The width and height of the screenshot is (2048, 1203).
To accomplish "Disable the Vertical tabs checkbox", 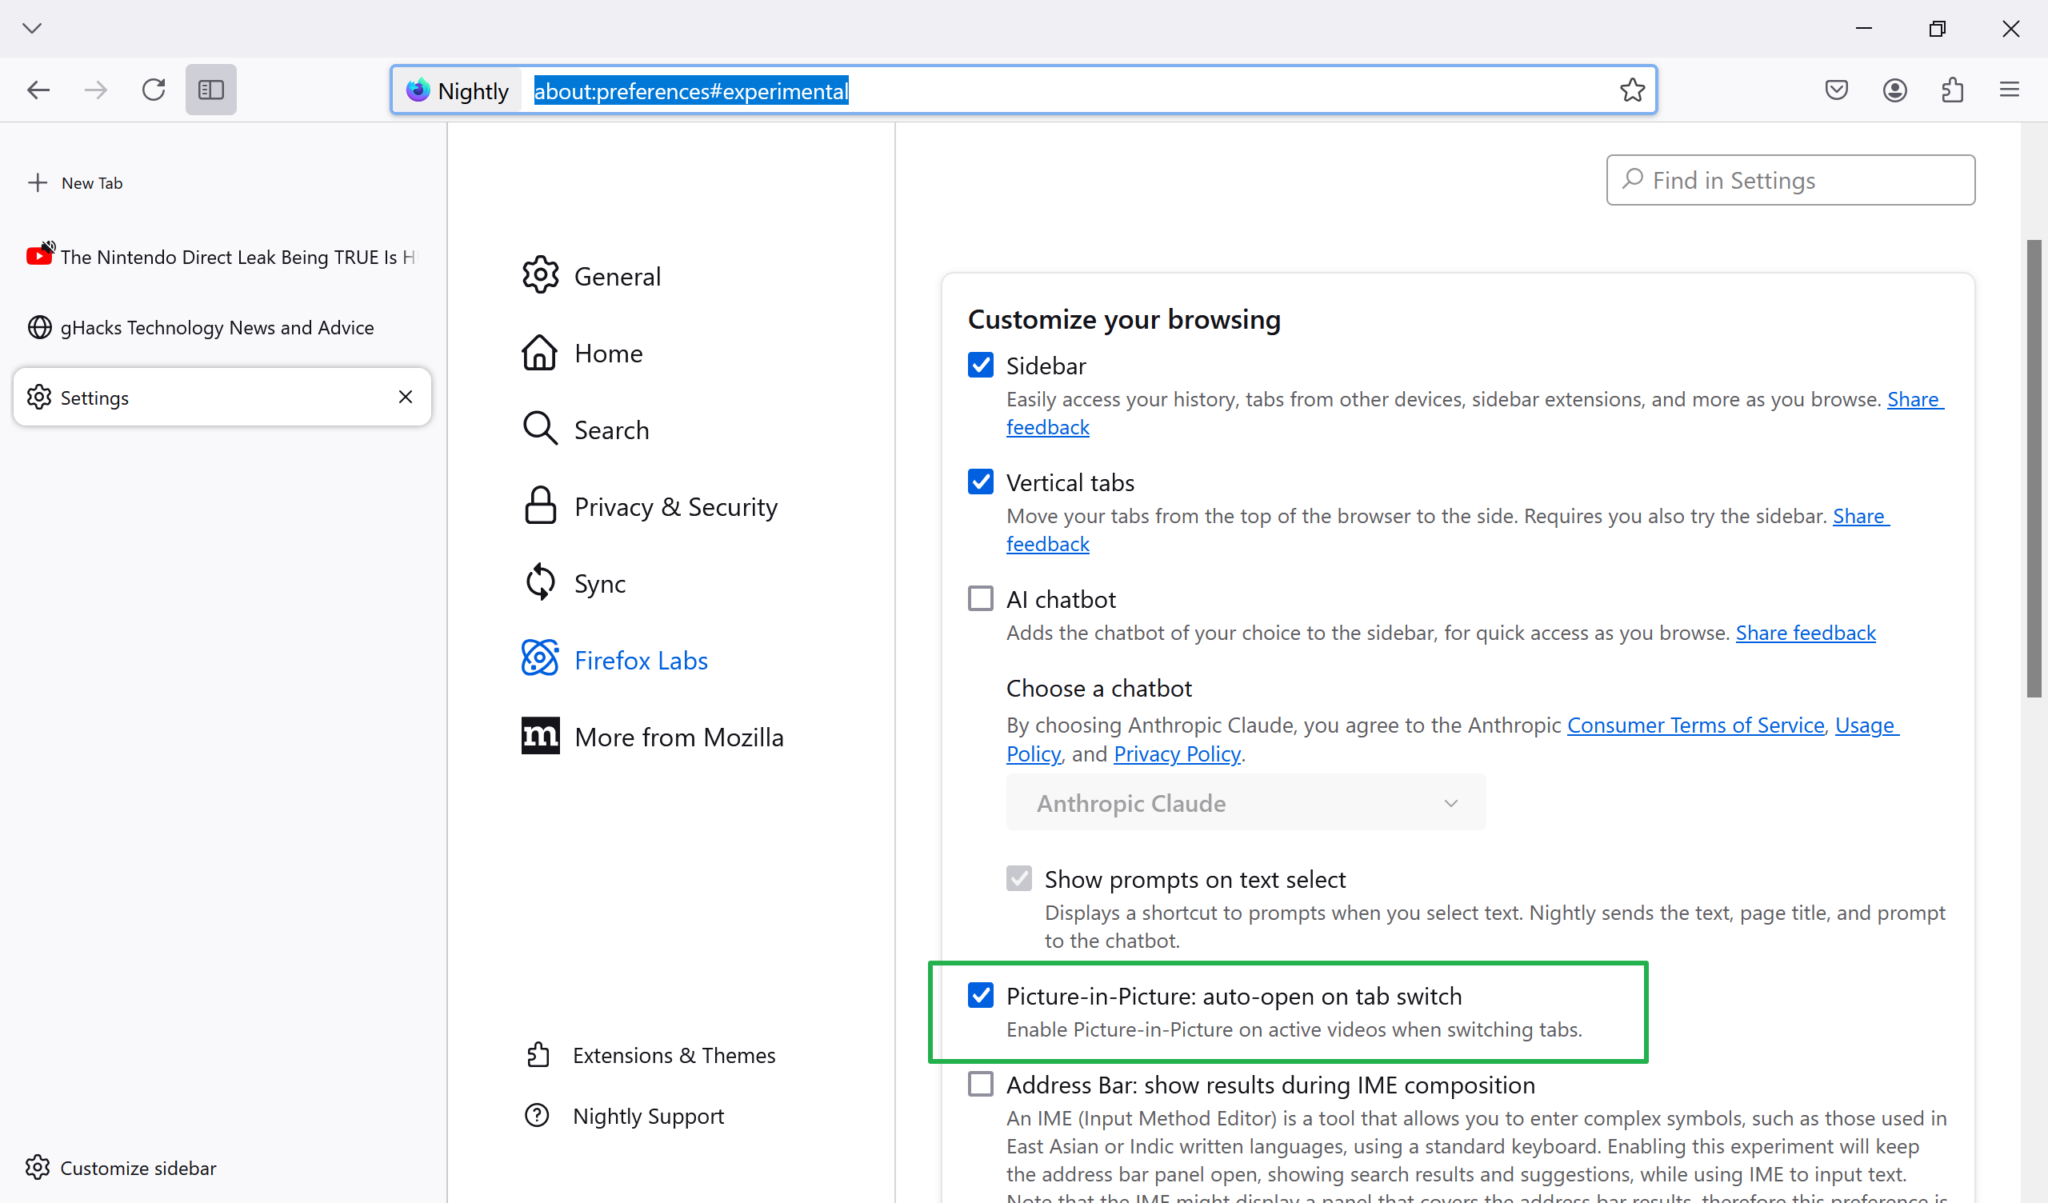I will pos(980,481).
